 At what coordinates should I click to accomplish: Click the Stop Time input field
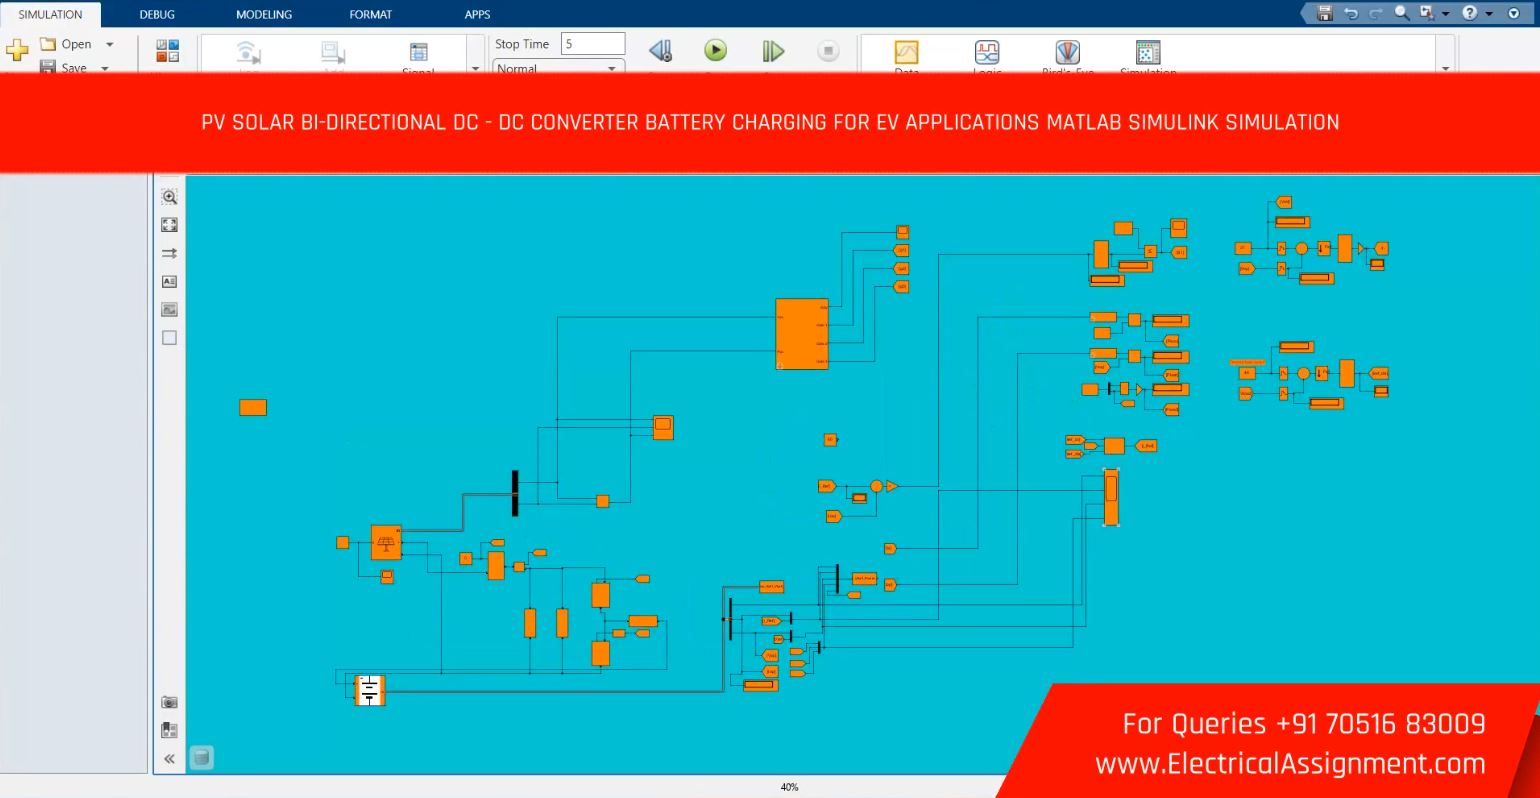pos(592,44)
